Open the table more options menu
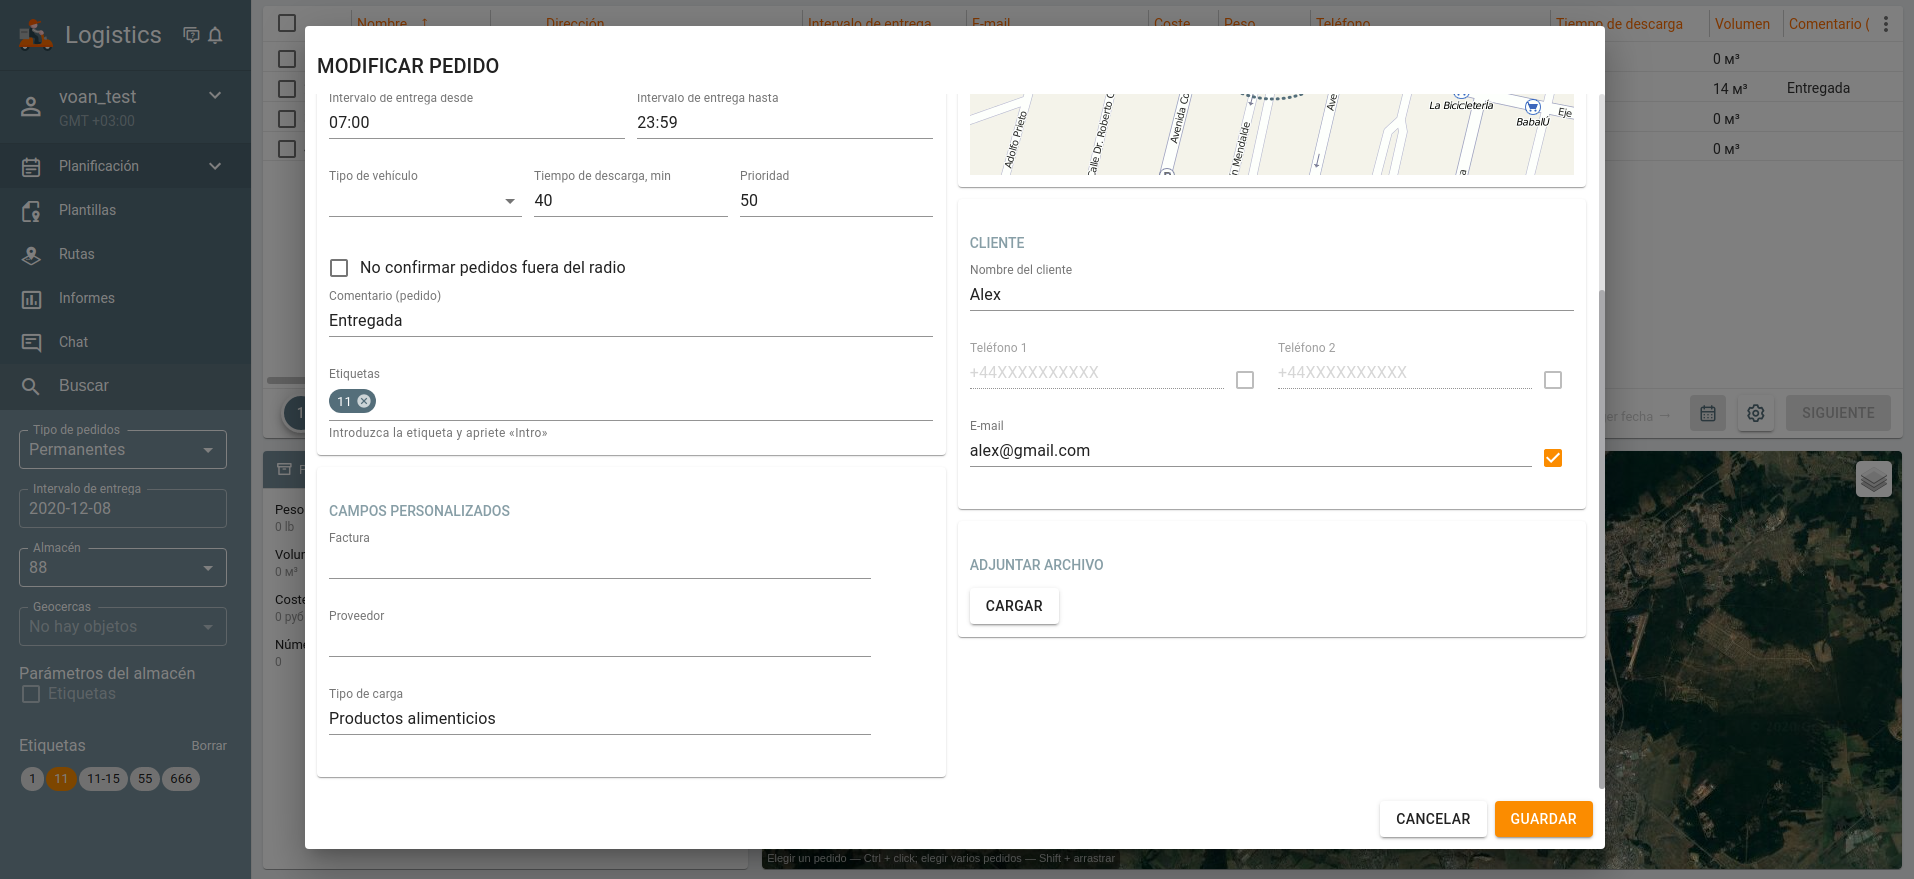Viewport: 1914px width, 879px height. (1885, 24)
